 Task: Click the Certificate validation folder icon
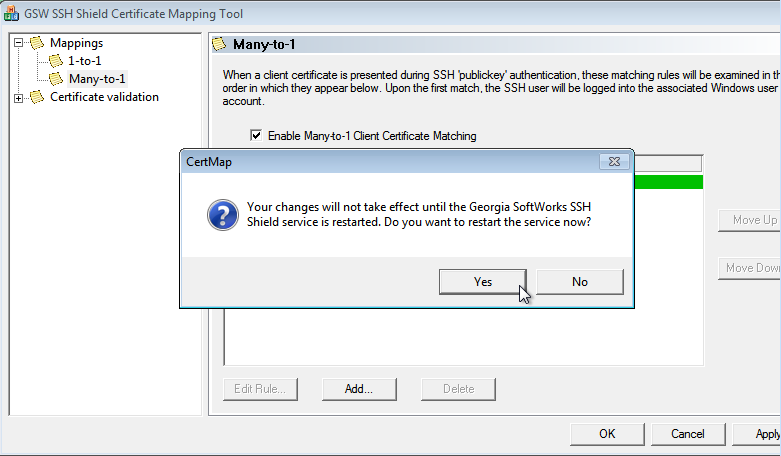click(x=37, y=97)
